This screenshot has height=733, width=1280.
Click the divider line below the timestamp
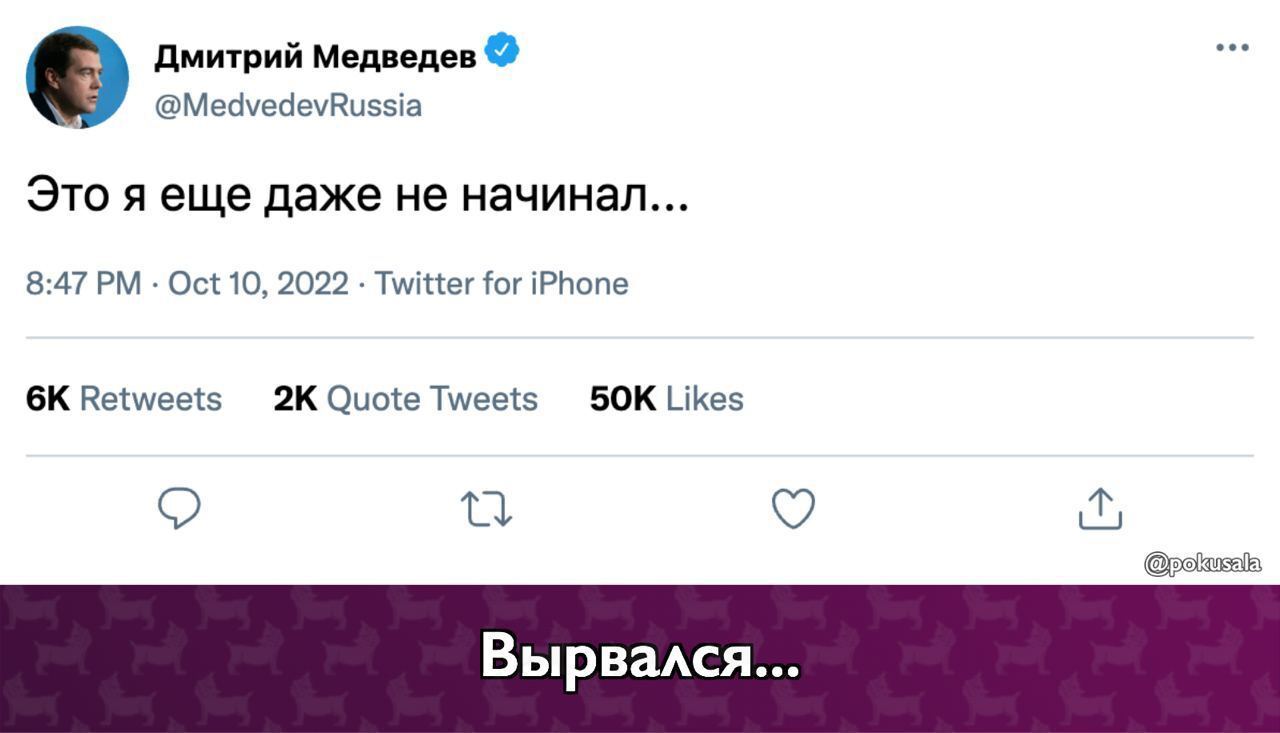[640, 338]
